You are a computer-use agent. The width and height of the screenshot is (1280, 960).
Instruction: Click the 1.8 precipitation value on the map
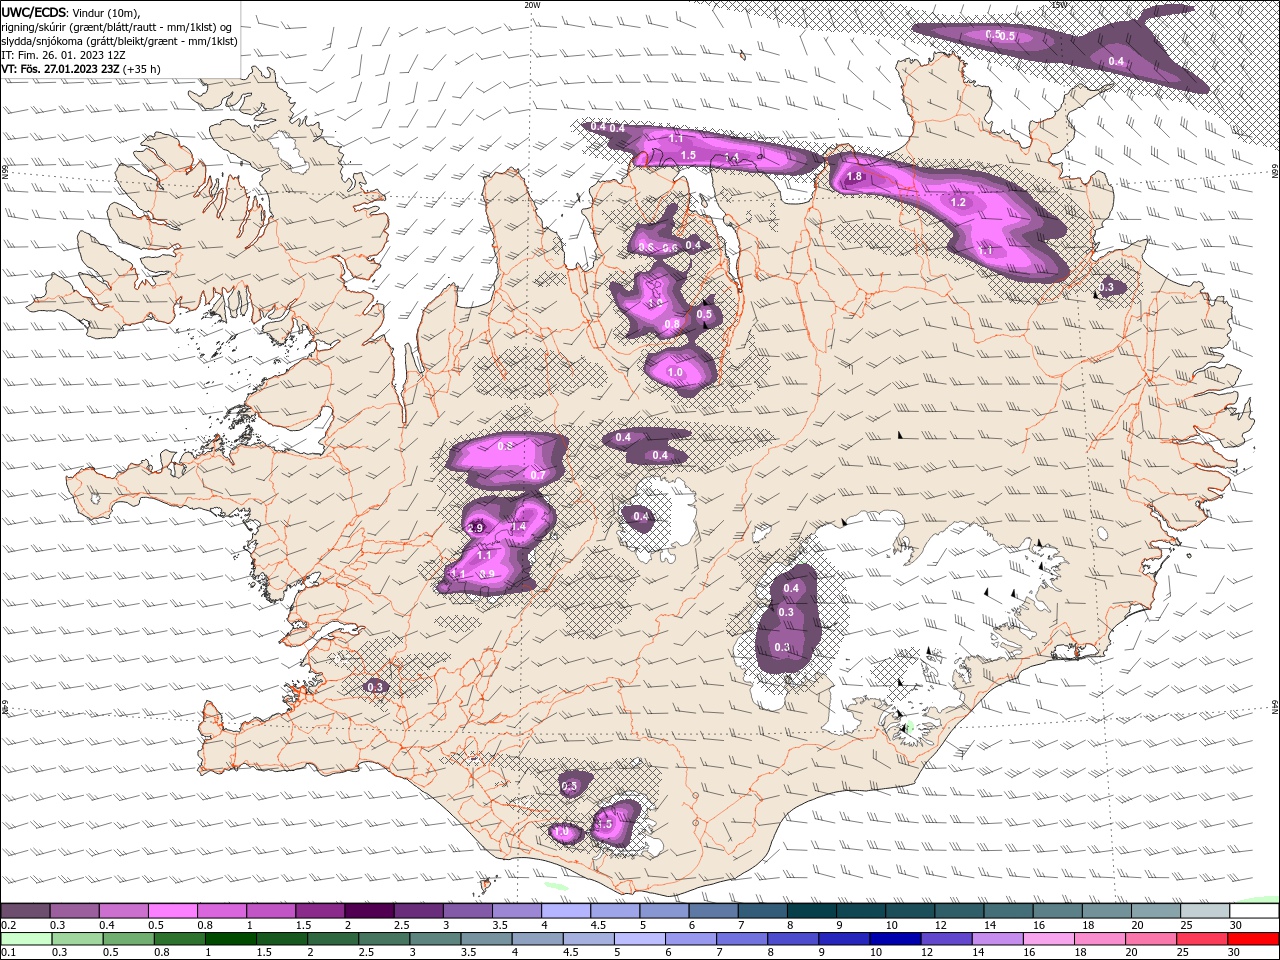854,177
